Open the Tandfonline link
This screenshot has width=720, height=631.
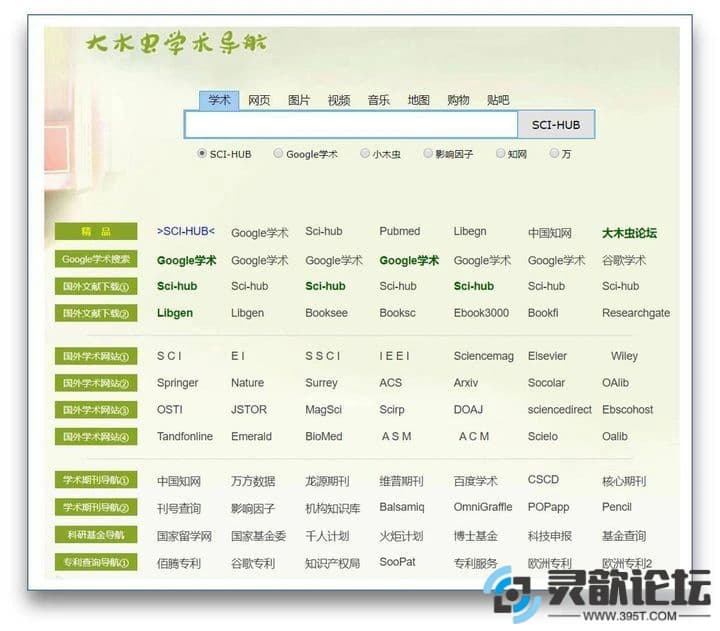pos(185,436)
